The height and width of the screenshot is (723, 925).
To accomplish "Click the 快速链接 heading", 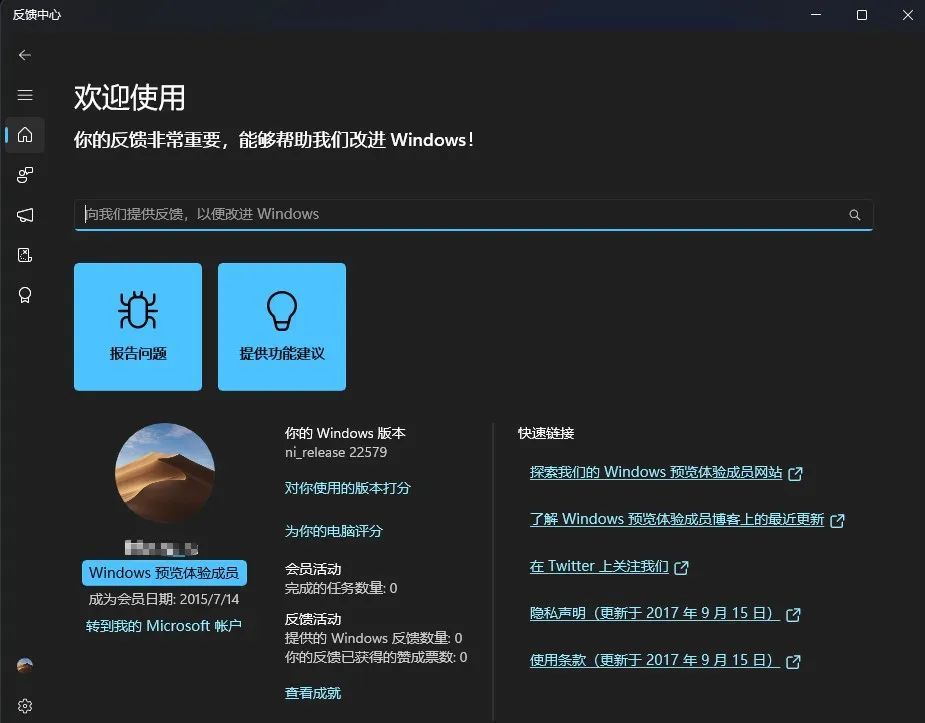I will tap(546, 433).
